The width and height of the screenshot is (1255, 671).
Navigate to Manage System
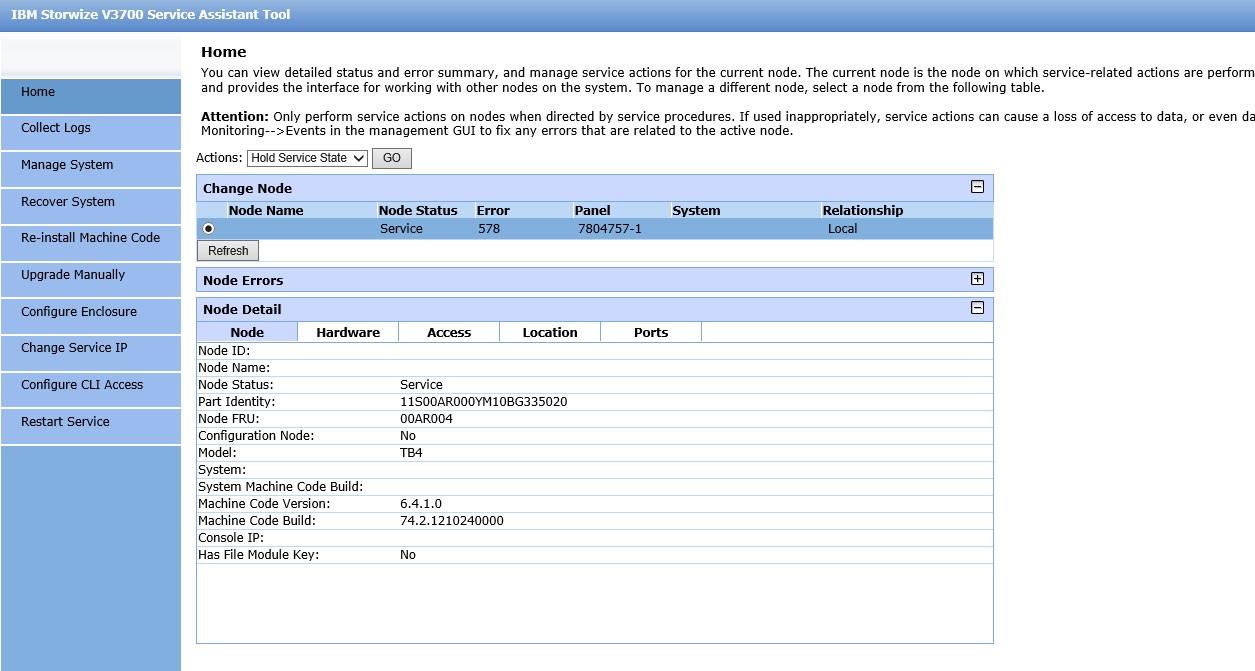coord(90,164)
